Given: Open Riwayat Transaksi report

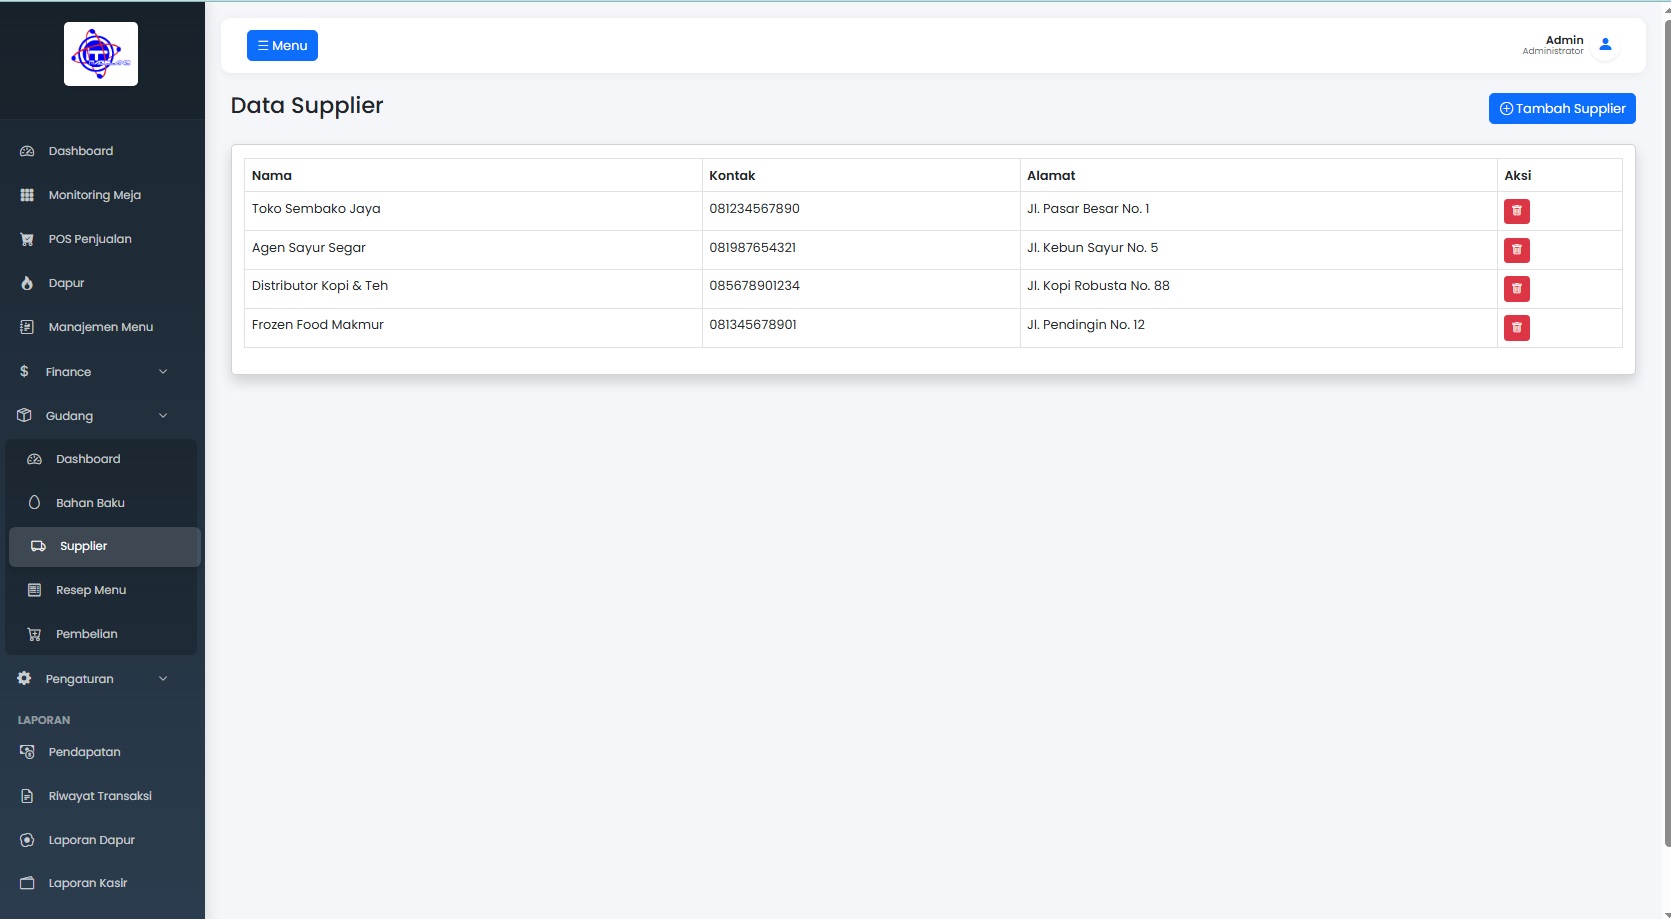Looking at the screenshot, I should click(102, 796).
